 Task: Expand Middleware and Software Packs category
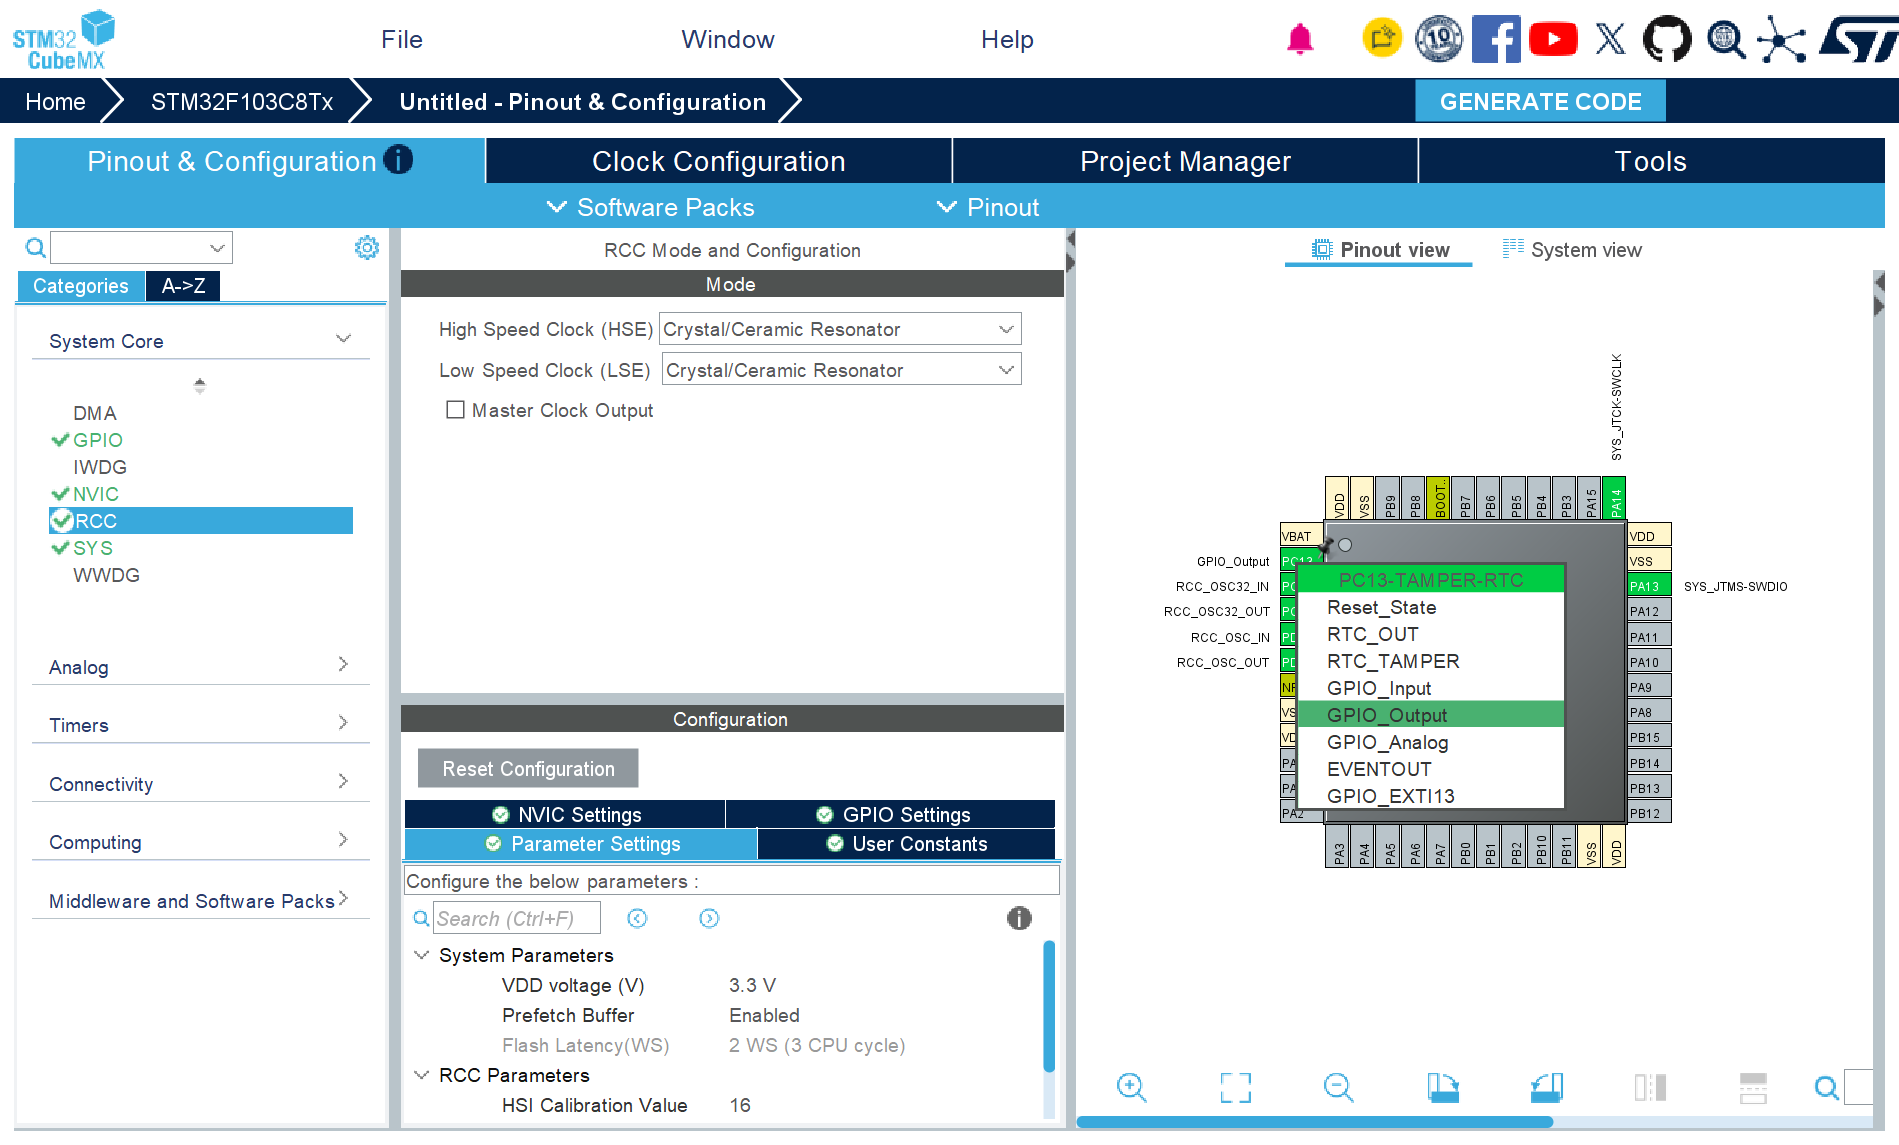pos(343,897)
